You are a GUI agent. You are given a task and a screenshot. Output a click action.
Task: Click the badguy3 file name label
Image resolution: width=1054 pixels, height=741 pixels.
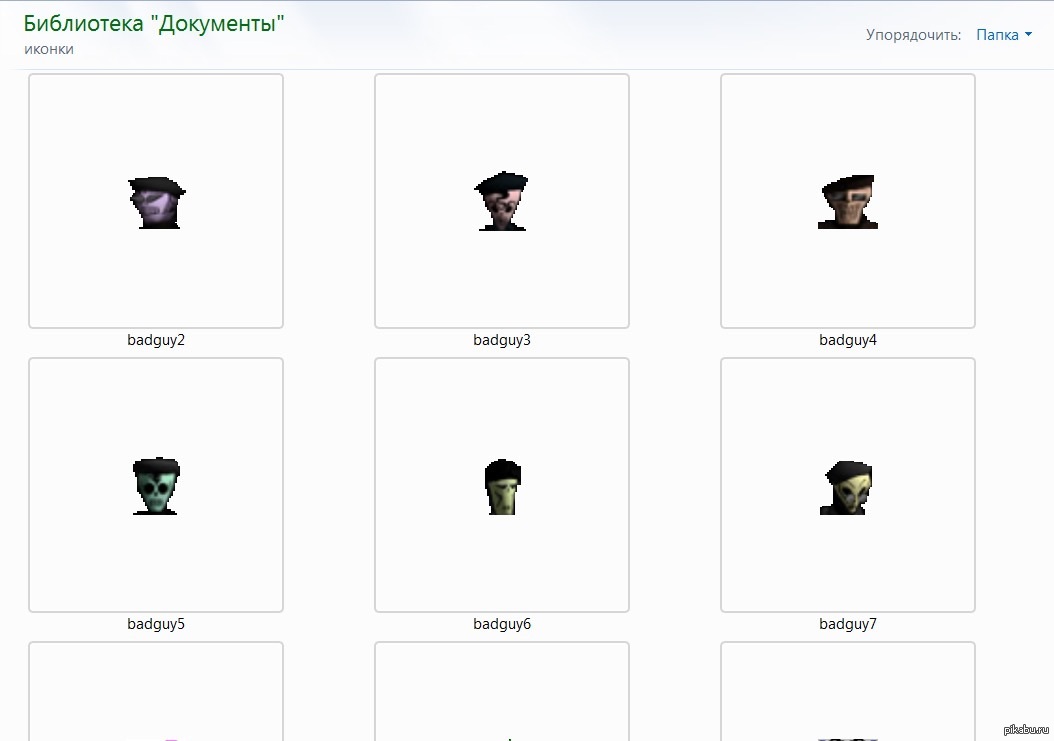(x=502, y=340)
